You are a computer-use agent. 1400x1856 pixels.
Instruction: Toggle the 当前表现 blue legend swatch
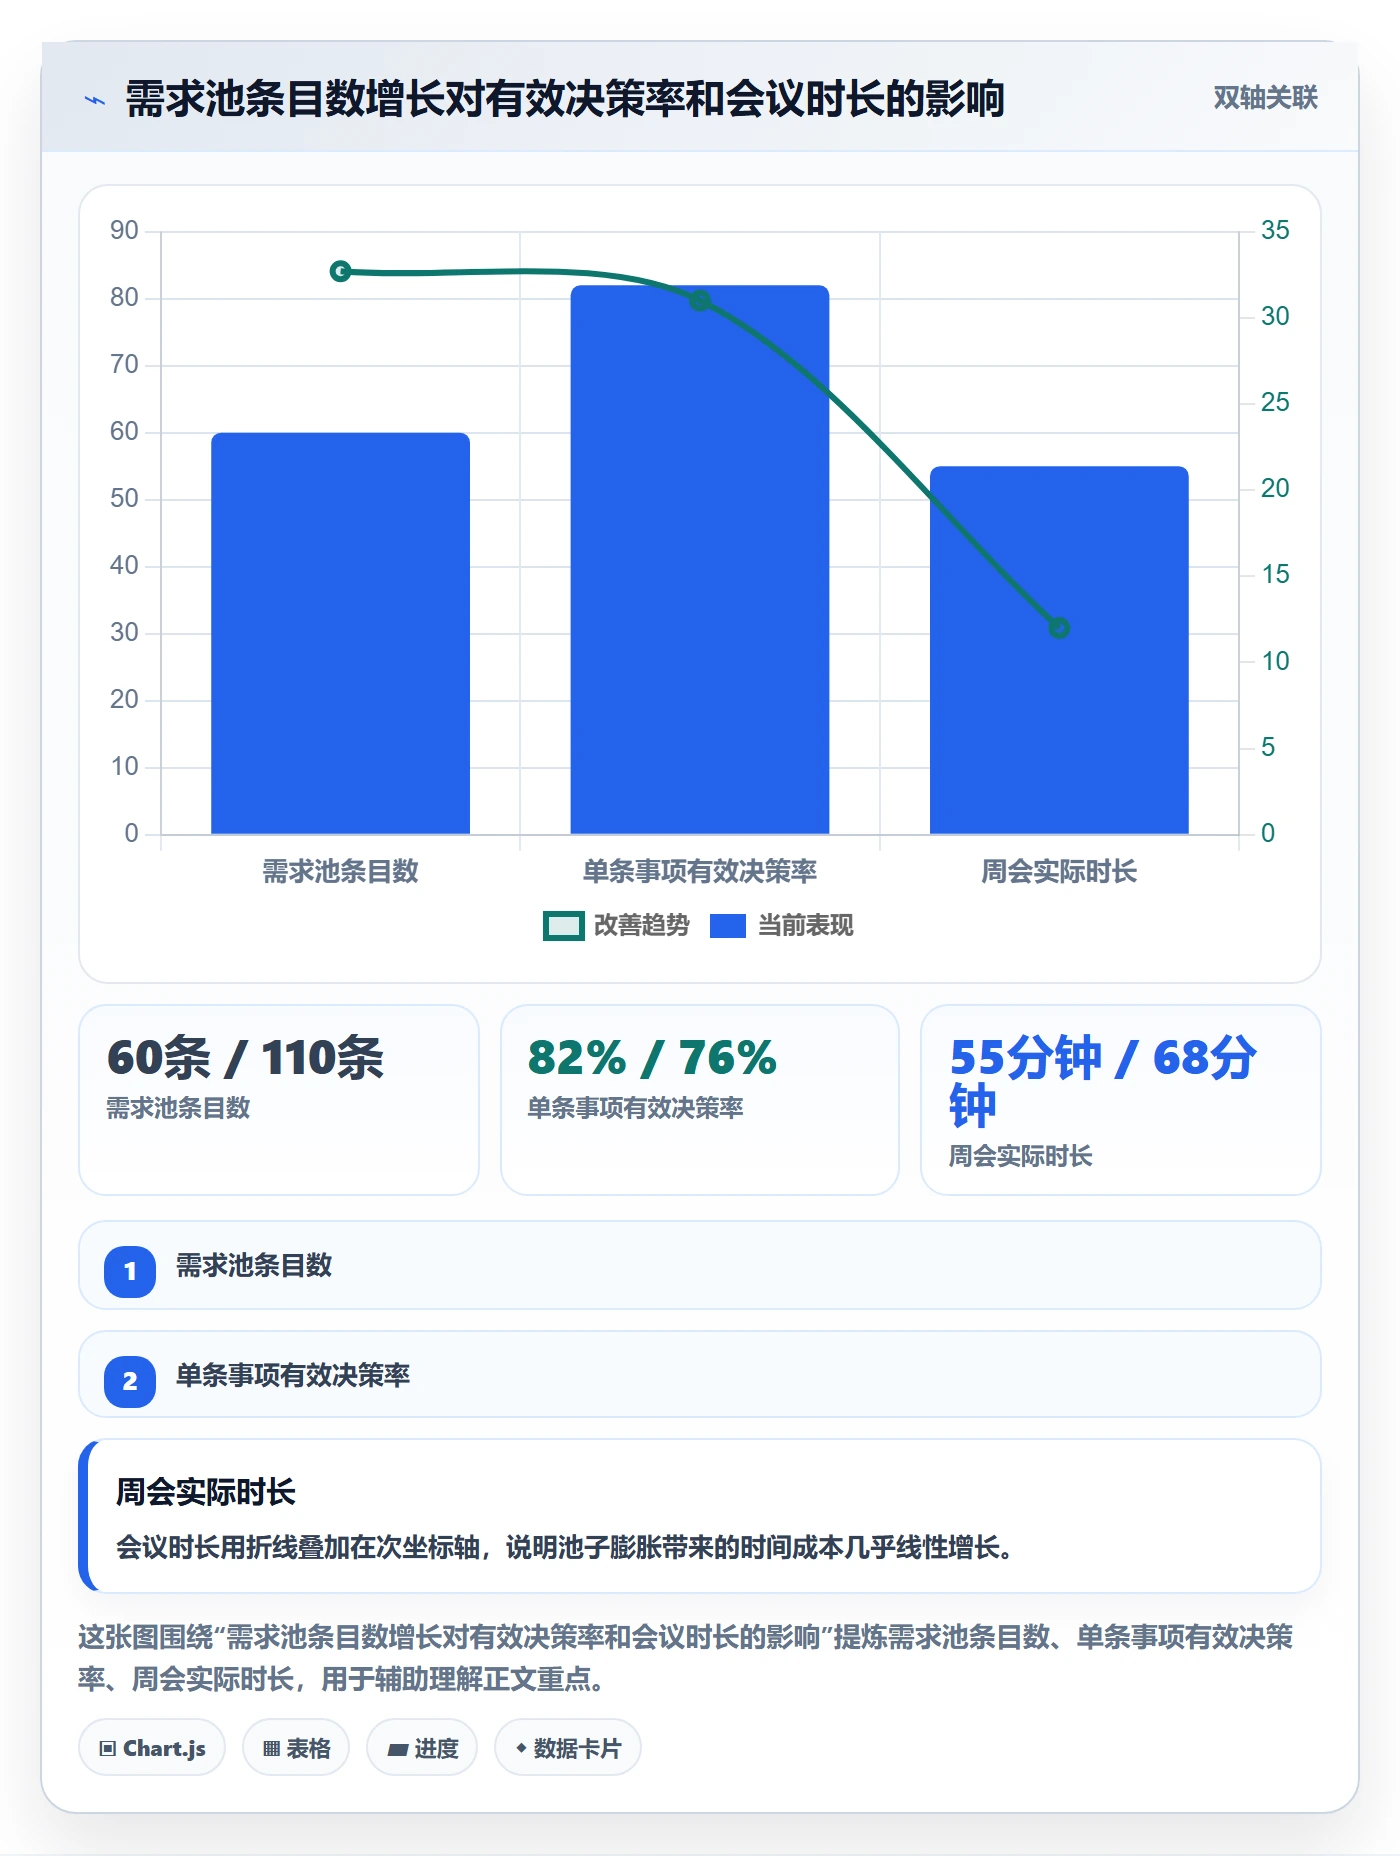(728, 926)
